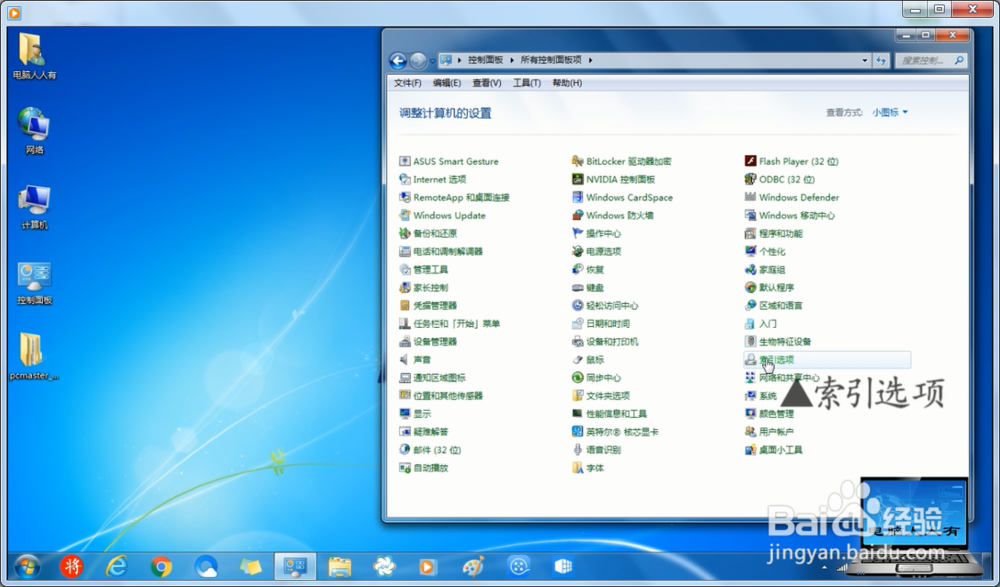The width and height of the screenshot is (1000, 587).
Task: Open the 网络和共享中心 link
Action: [789, 378]
